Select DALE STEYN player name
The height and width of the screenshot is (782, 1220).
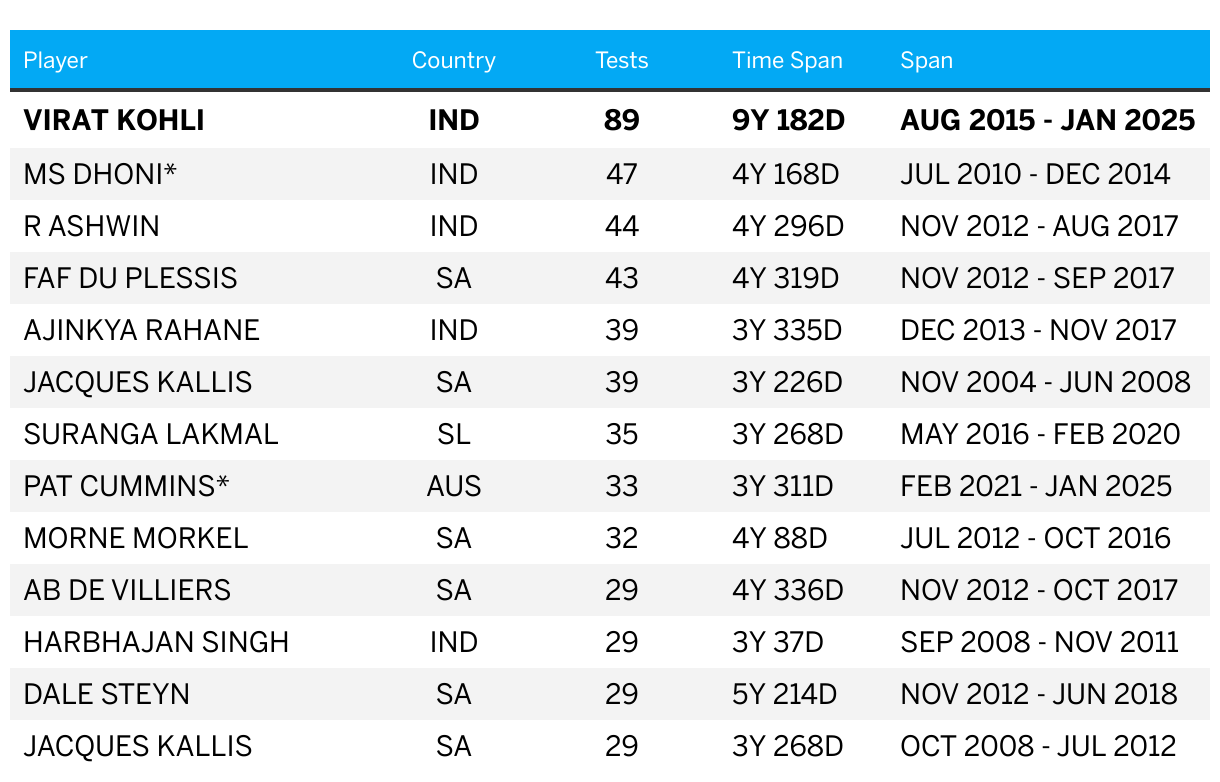pos(107,694)
